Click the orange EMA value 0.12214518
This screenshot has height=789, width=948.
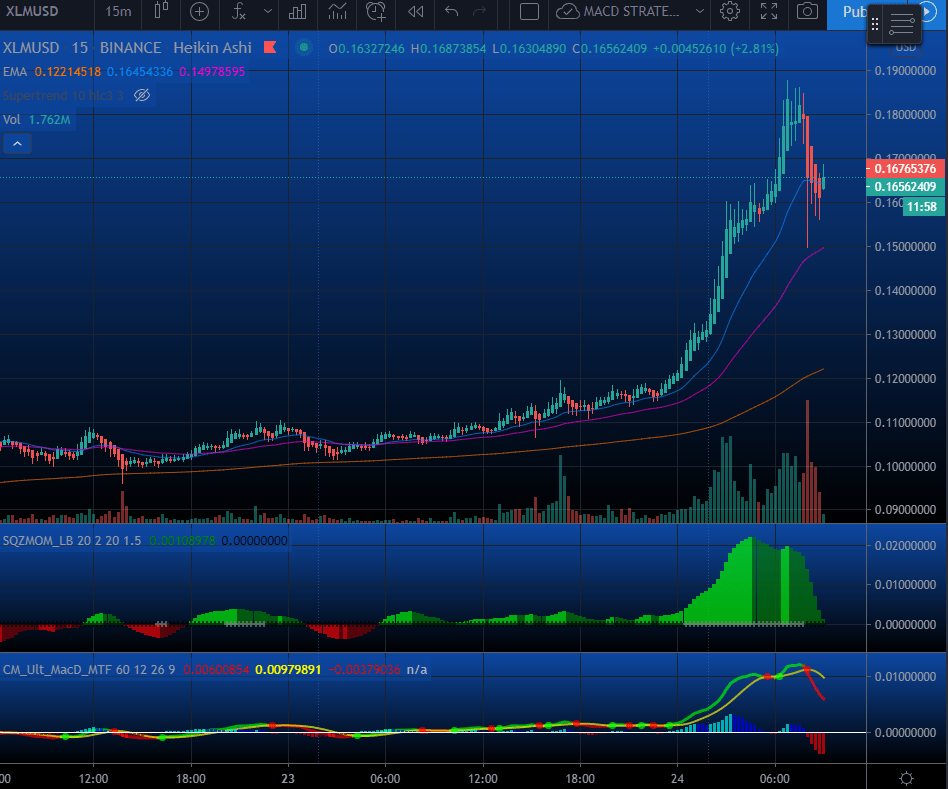coord(68,71)
